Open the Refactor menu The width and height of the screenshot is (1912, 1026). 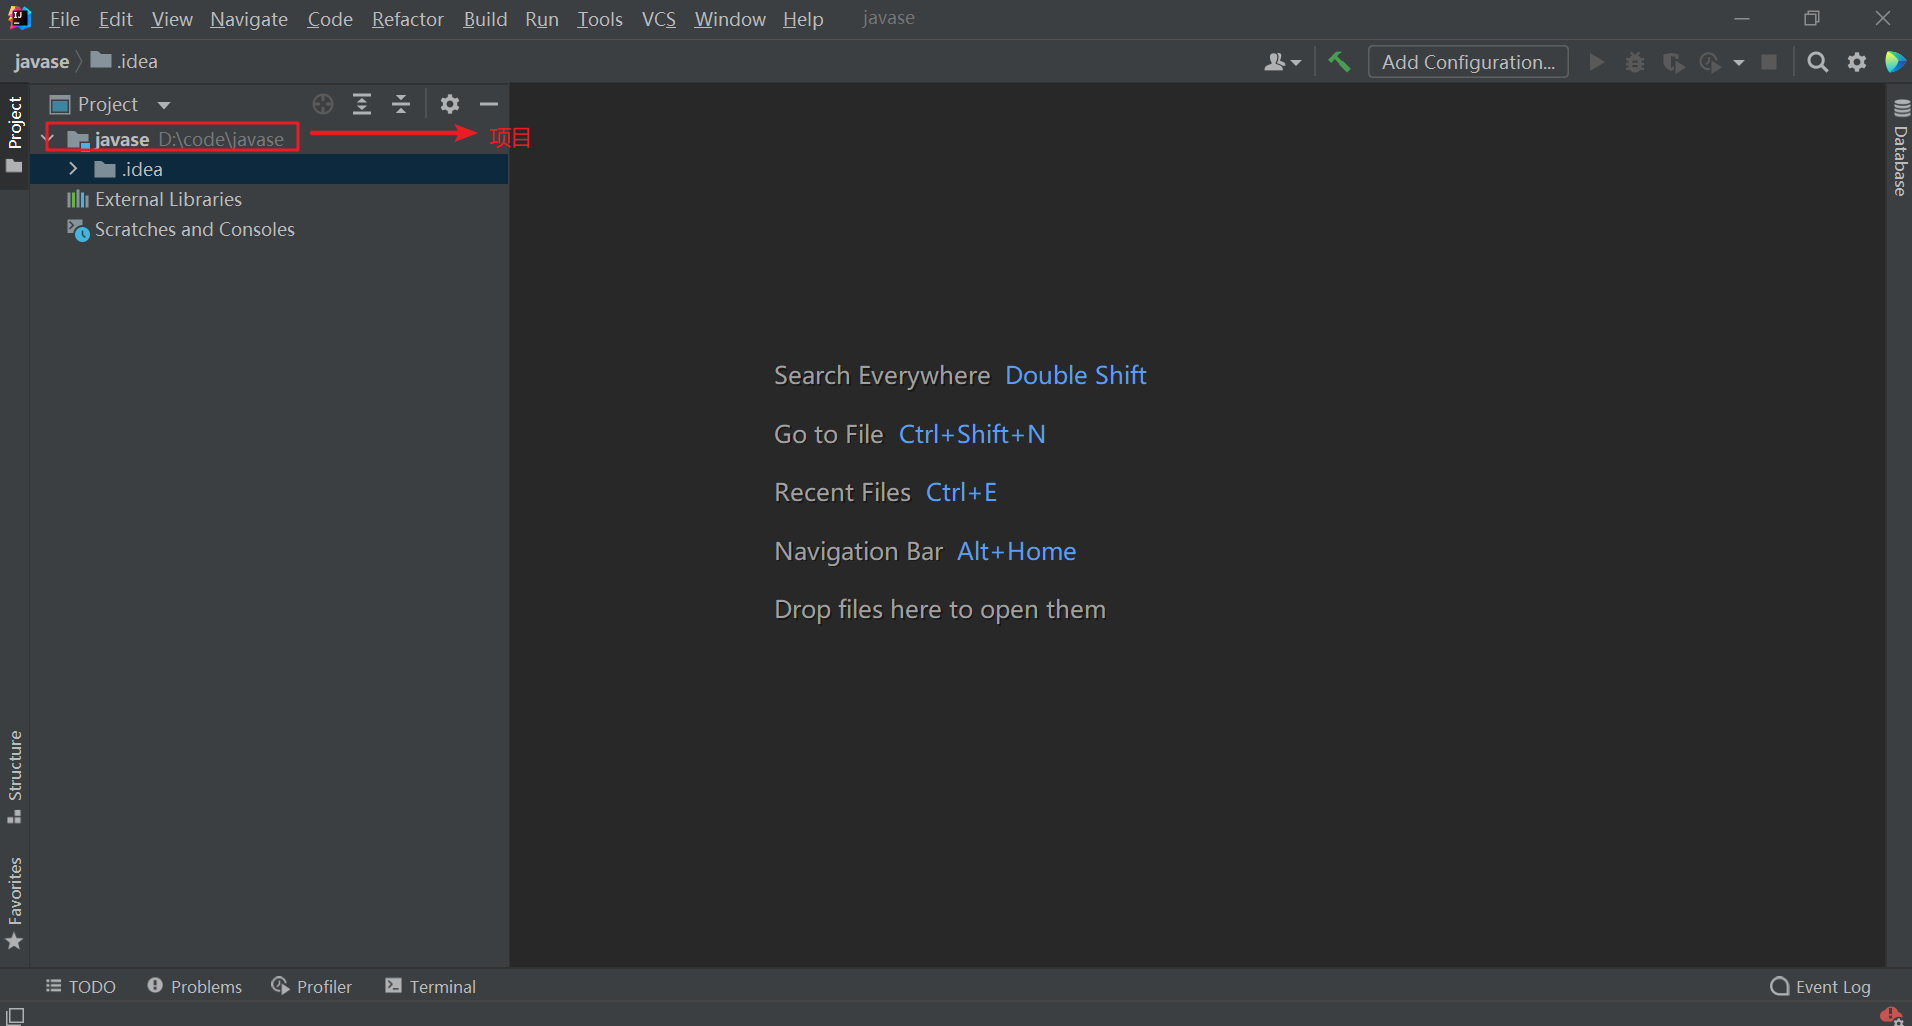click(x=407, y=19)
